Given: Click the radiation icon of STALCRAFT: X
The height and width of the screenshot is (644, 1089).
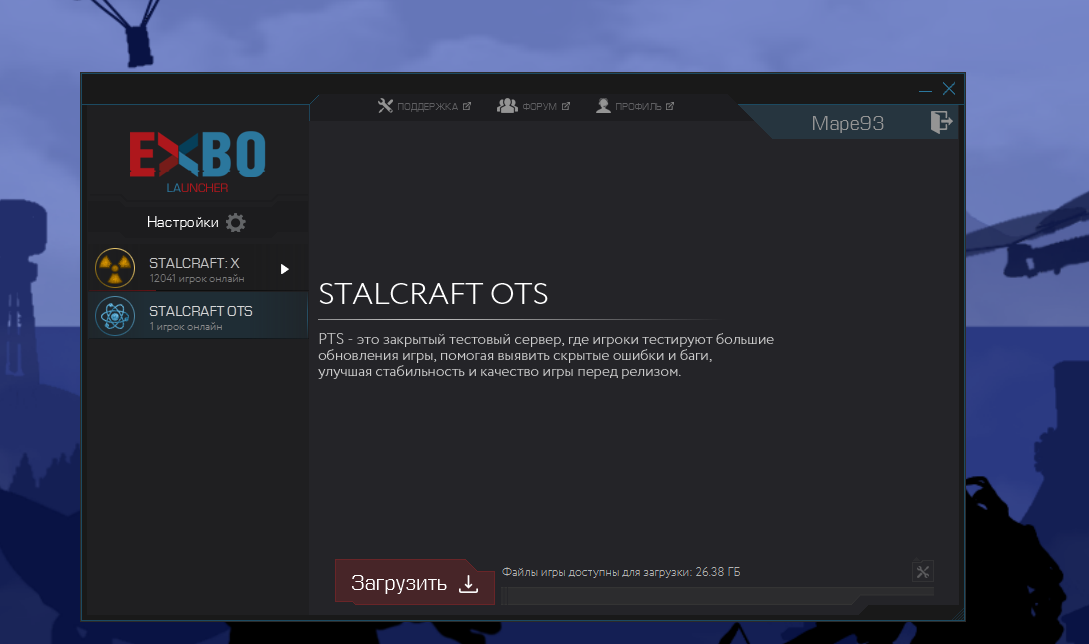Looking at the screenshot, I should coord(115,268).
